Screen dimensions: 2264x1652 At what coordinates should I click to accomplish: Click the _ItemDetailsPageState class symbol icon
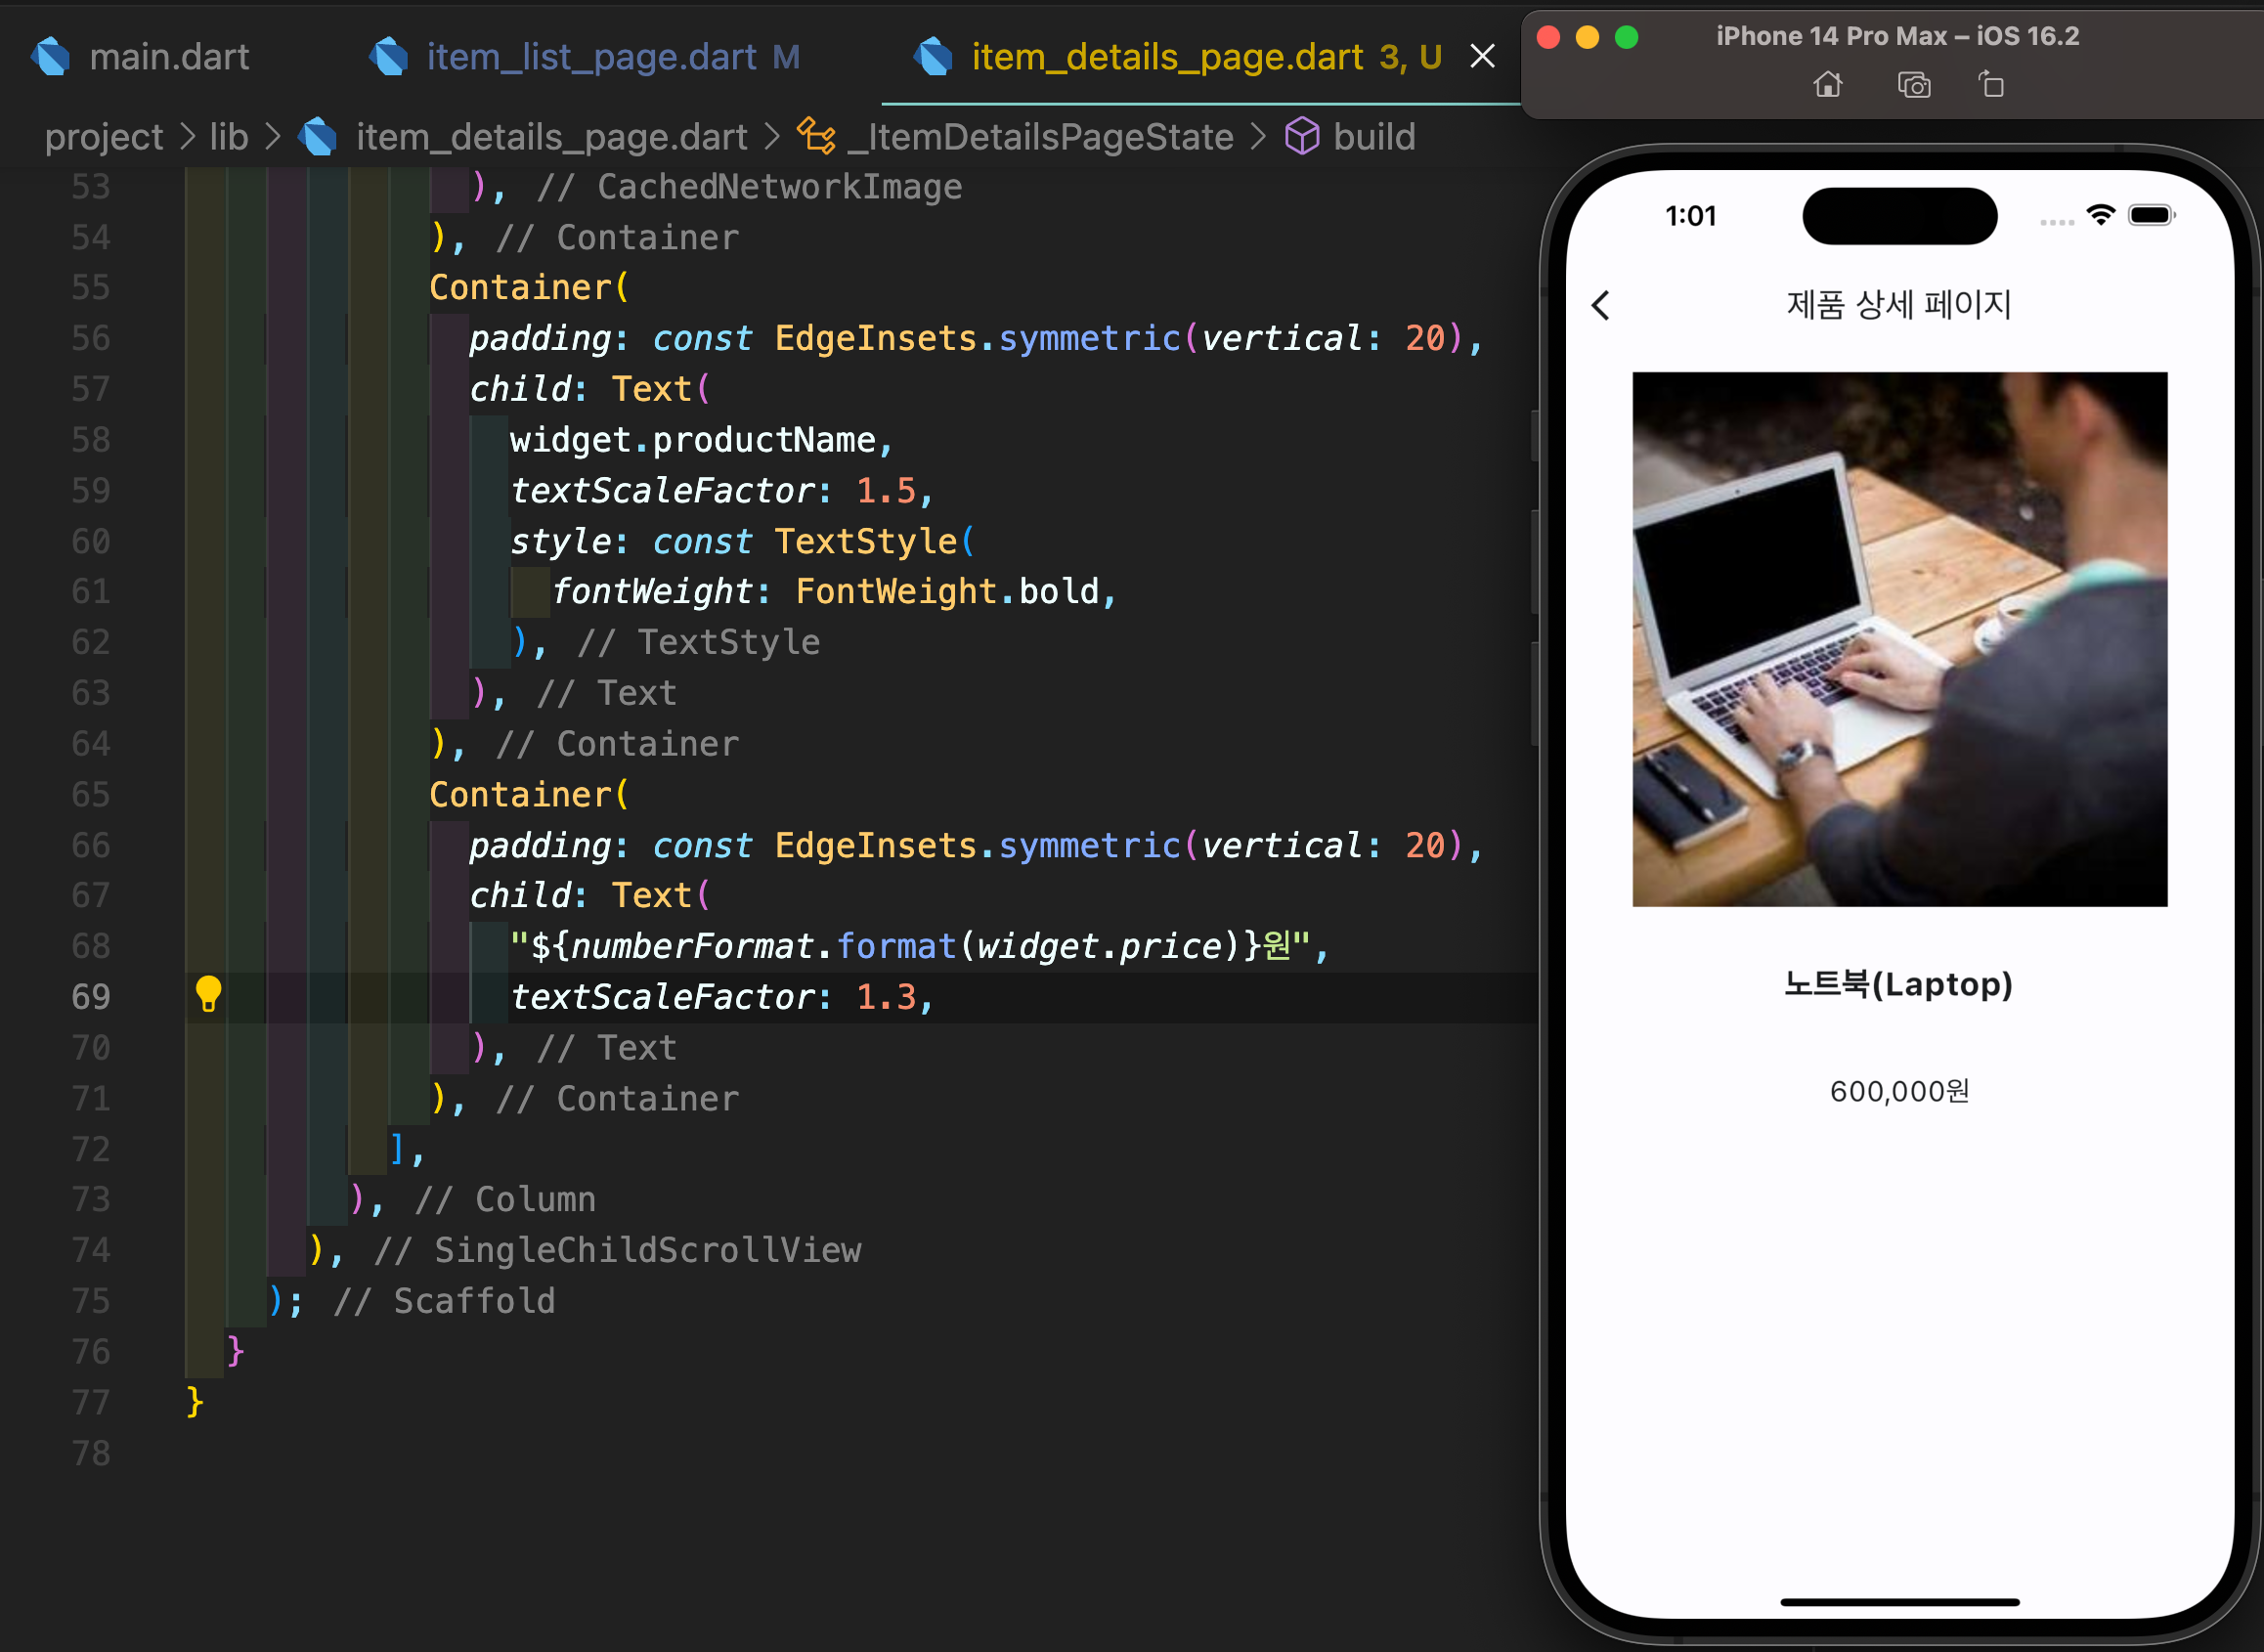click(816, 137)
